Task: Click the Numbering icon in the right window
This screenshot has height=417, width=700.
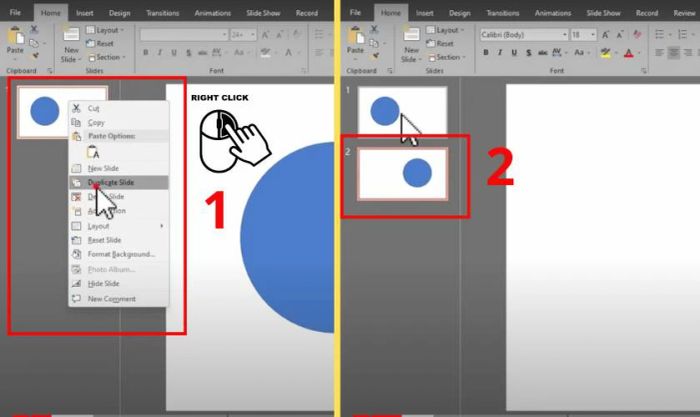Action: [685, 34]
